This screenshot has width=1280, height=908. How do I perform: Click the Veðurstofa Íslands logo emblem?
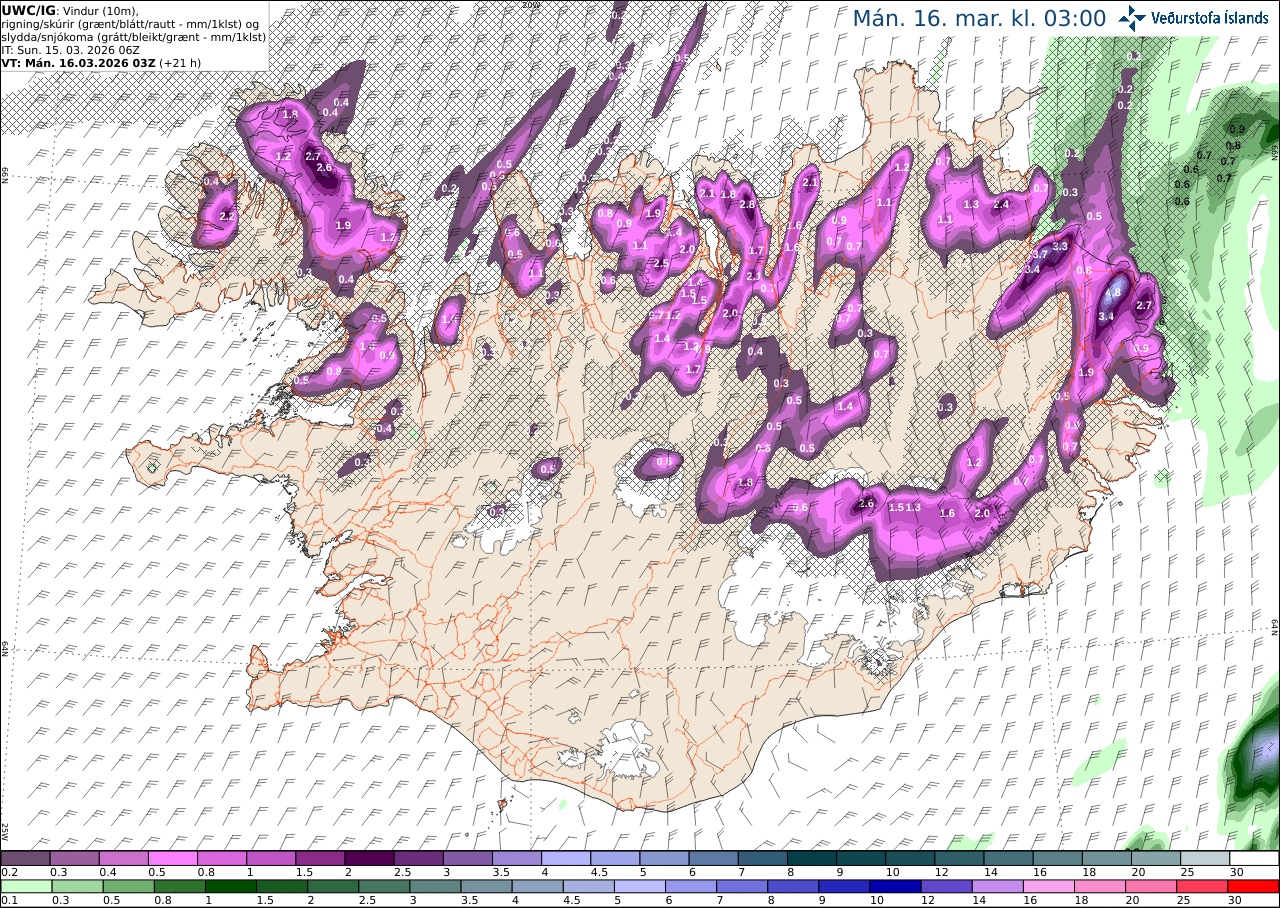[1132, 17]
